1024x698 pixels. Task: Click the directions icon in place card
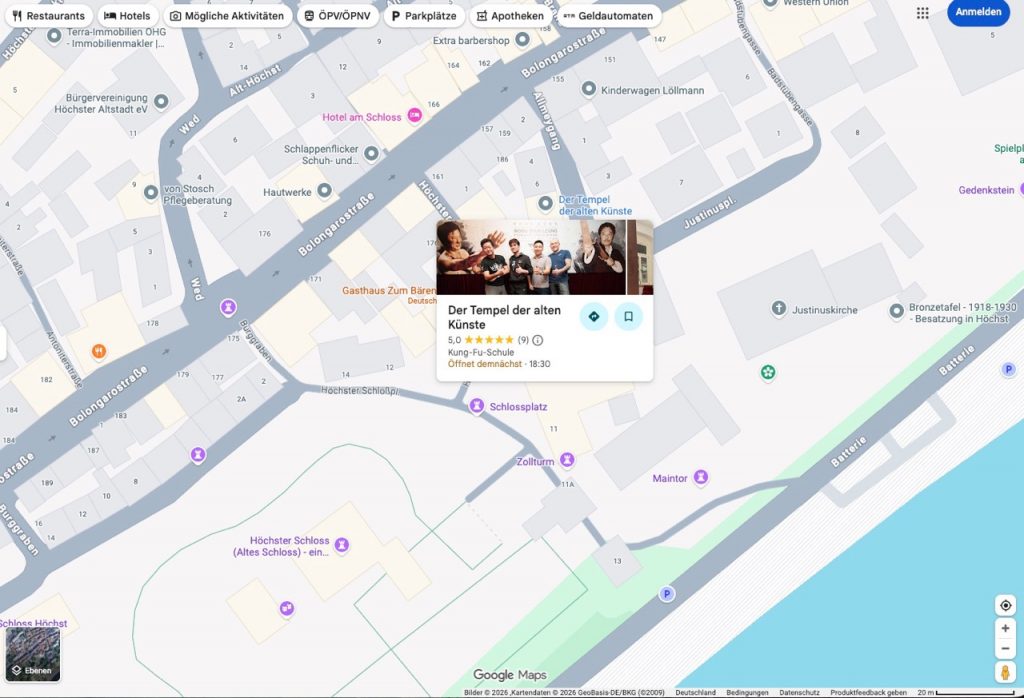pos(594,316)
